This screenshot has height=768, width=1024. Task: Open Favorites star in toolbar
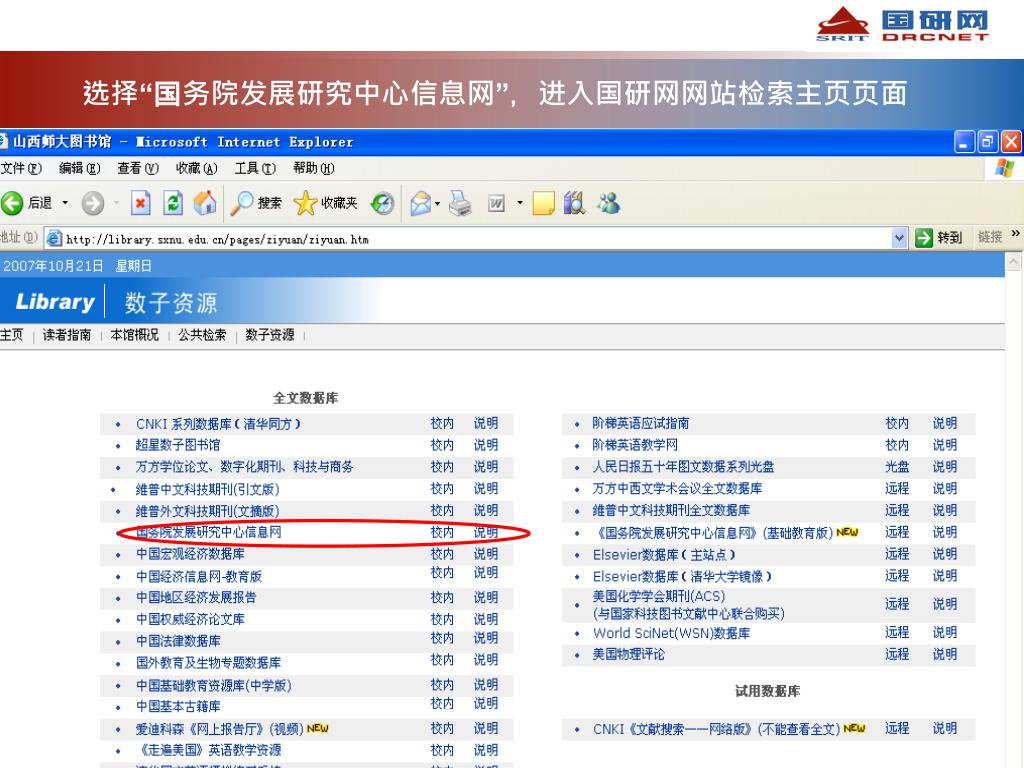click(305, 203)
